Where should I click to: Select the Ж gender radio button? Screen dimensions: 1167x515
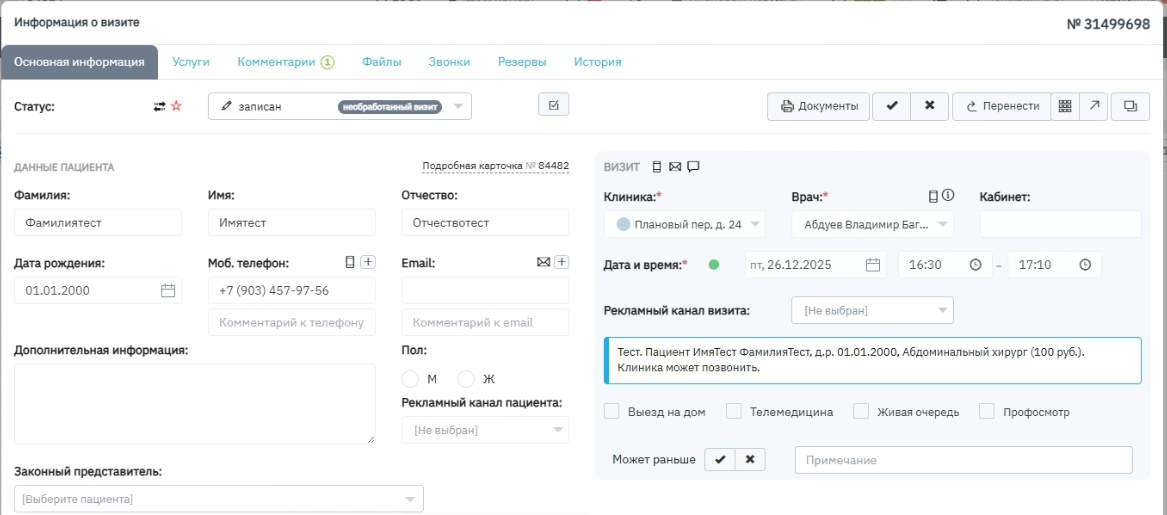point(465,379)
